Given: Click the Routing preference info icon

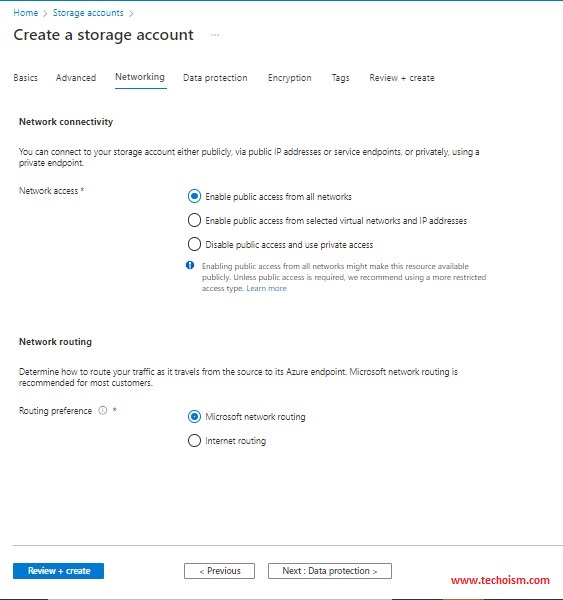Looking at the screenshot, I should click(103, 410).
